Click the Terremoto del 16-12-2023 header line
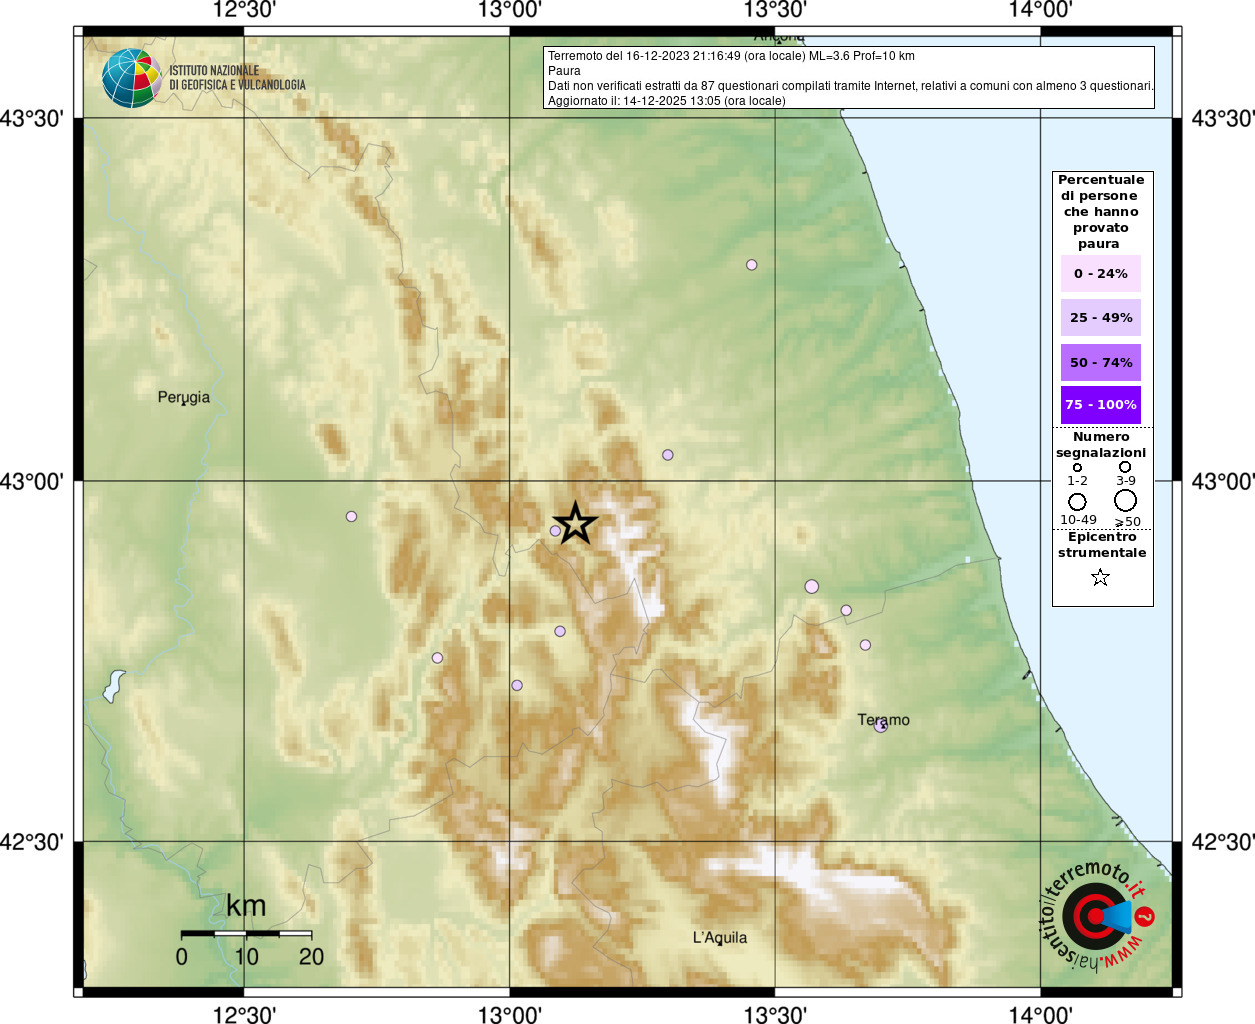1255x1024 pixels. coord(731,56)
